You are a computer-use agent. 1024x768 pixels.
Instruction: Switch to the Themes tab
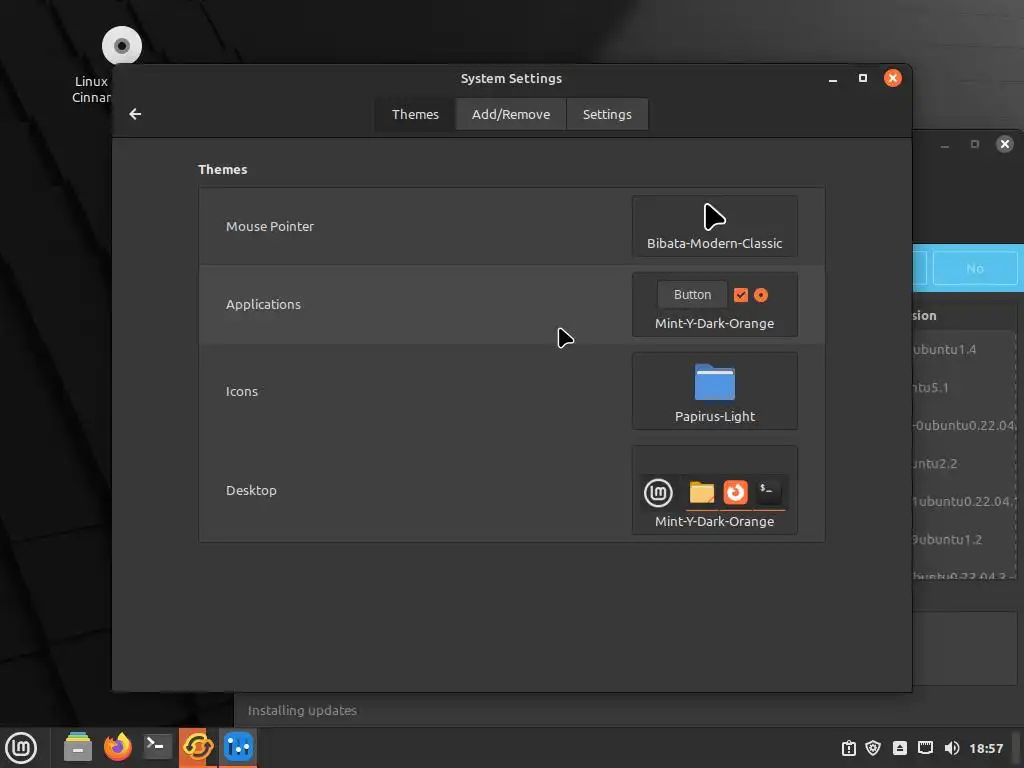[415, 114]
